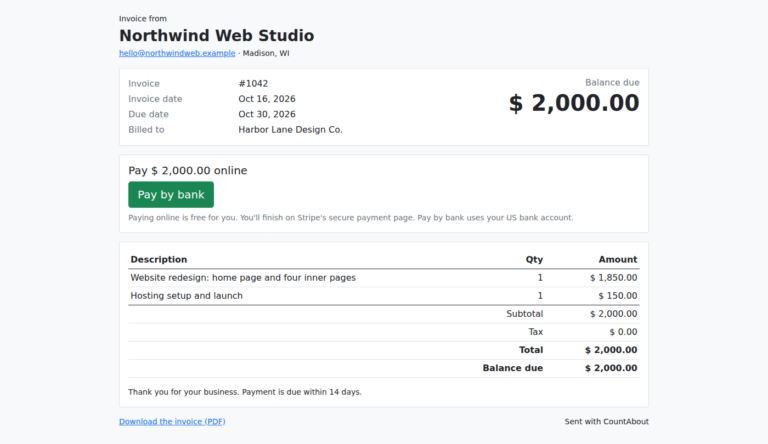Select due date Oct 30, 2026
Image resolution: width=768 pixels, height=444 pixels.
click(x=267, y=114)
